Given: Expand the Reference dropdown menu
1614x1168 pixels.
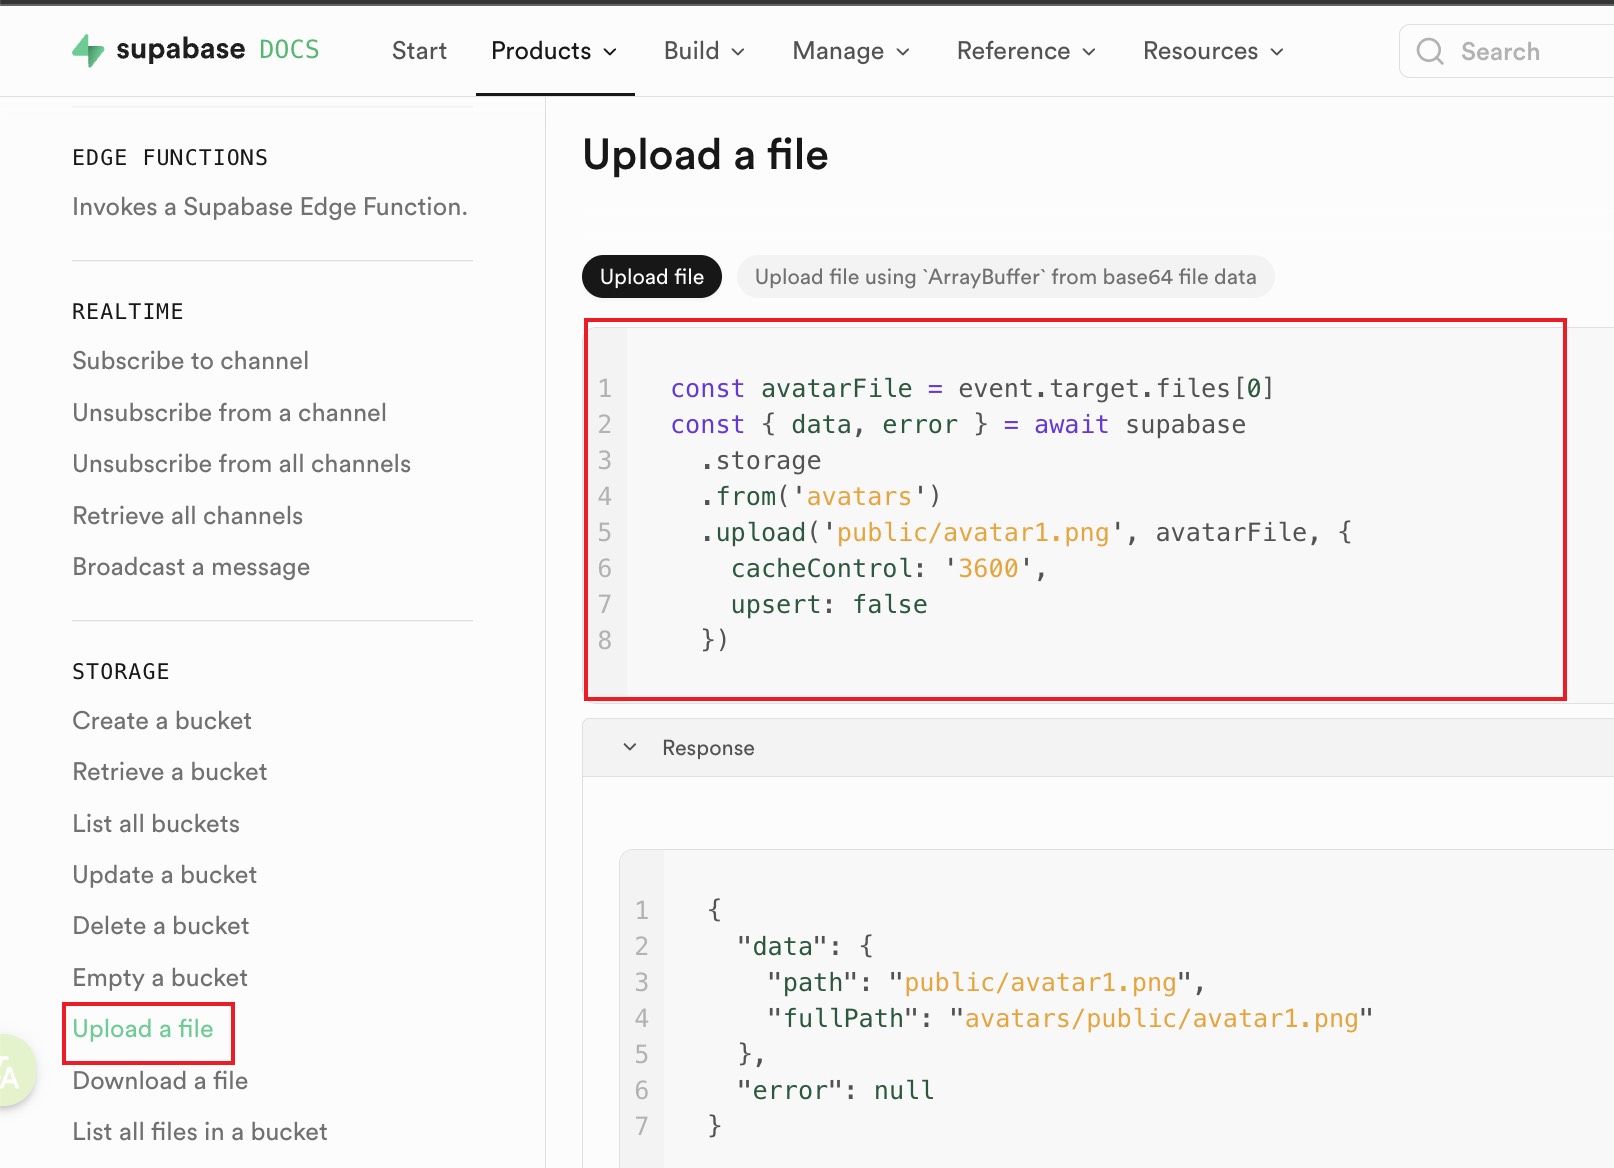Looking at the screenshot, I should [x=1026, y=51].
